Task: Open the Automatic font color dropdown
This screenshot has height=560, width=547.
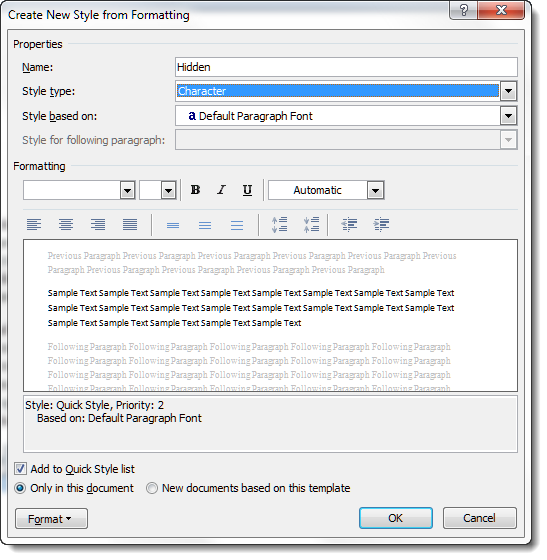Action: (375, 190)
